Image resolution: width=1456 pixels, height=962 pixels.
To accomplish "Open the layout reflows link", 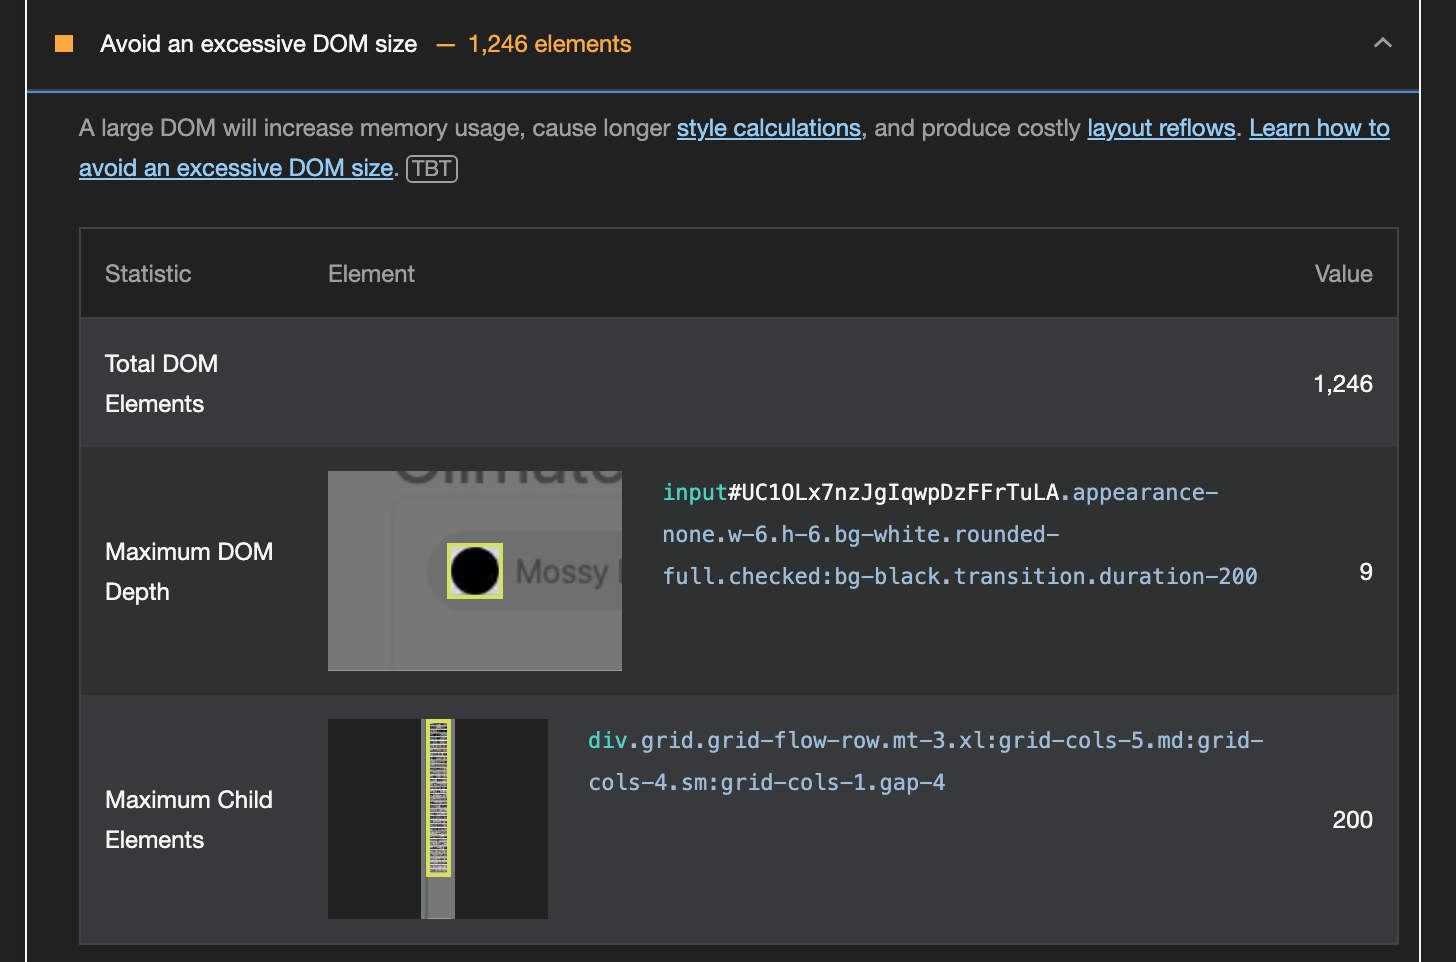I will click(1160, 128).
